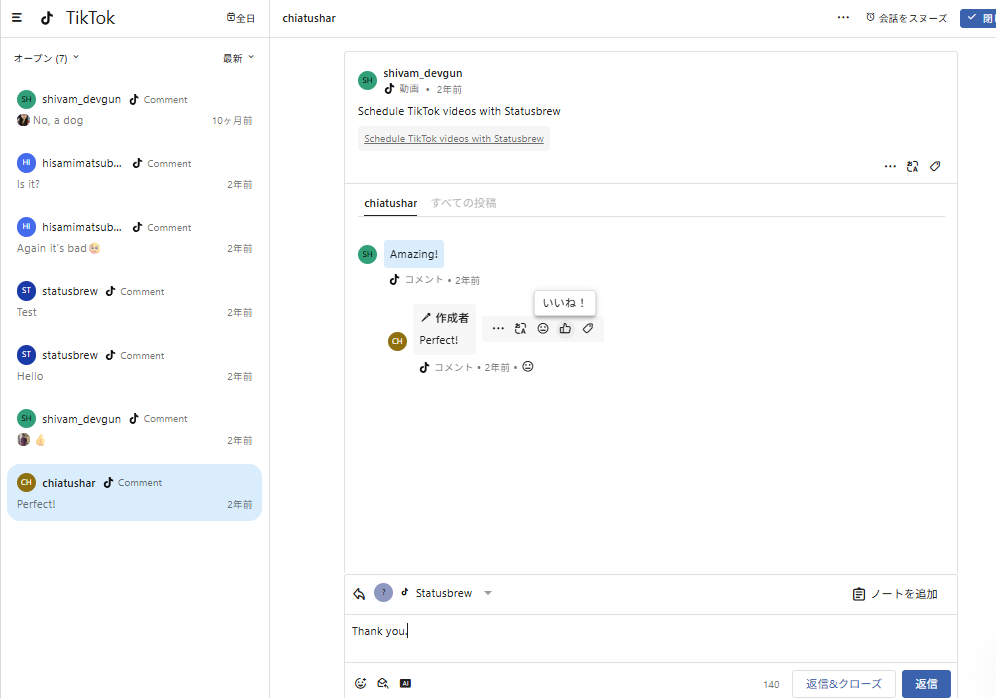Open statusbrew conversation 'Hello'
Image resolution: width=996 pixels, height=698 pixels.
coord(135,365)
